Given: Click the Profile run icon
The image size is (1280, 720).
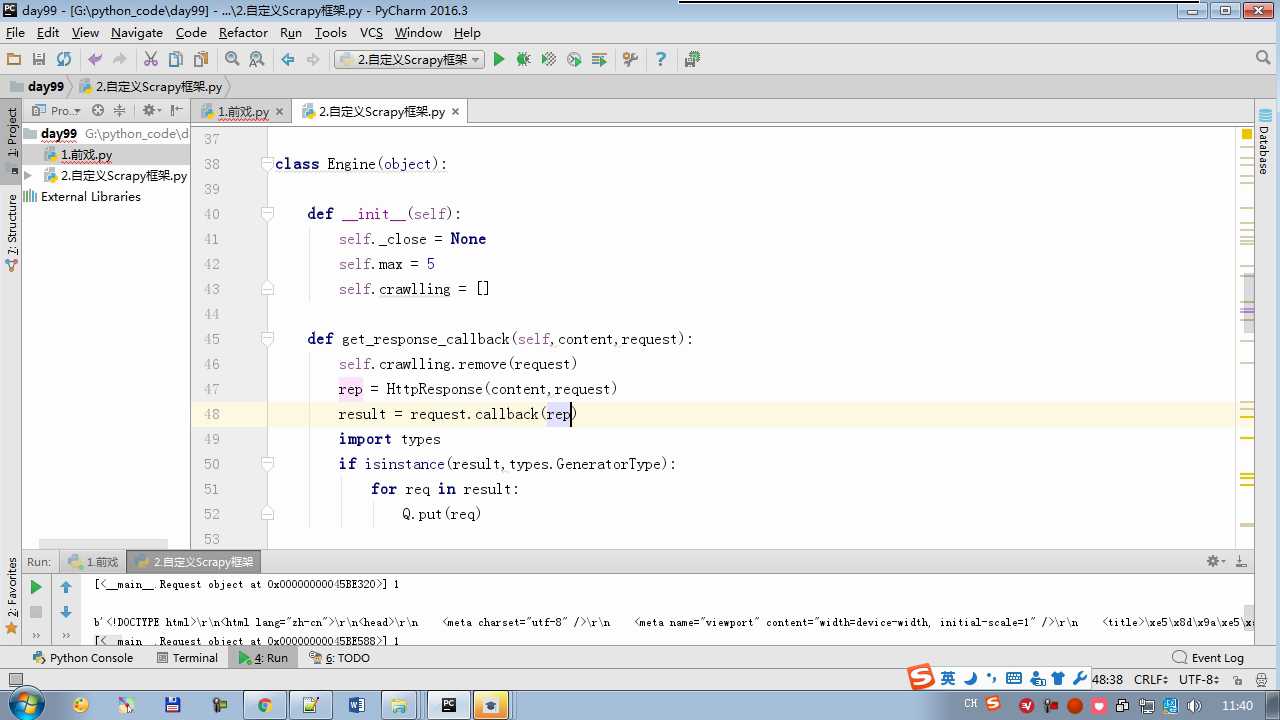Looking at the screenshot, I should pyautogui.click(x=574, y=60).
